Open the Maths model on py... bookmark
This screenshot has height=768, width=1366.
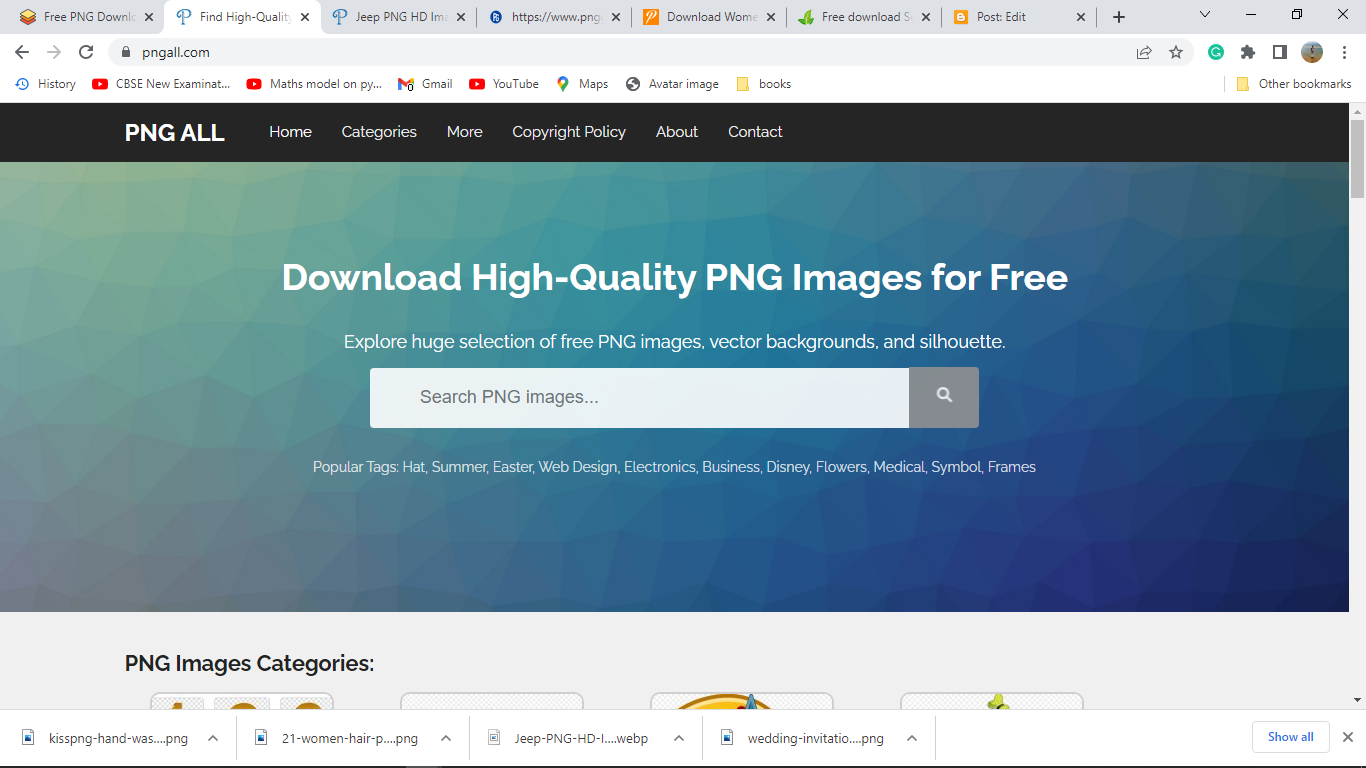point(314,84)
